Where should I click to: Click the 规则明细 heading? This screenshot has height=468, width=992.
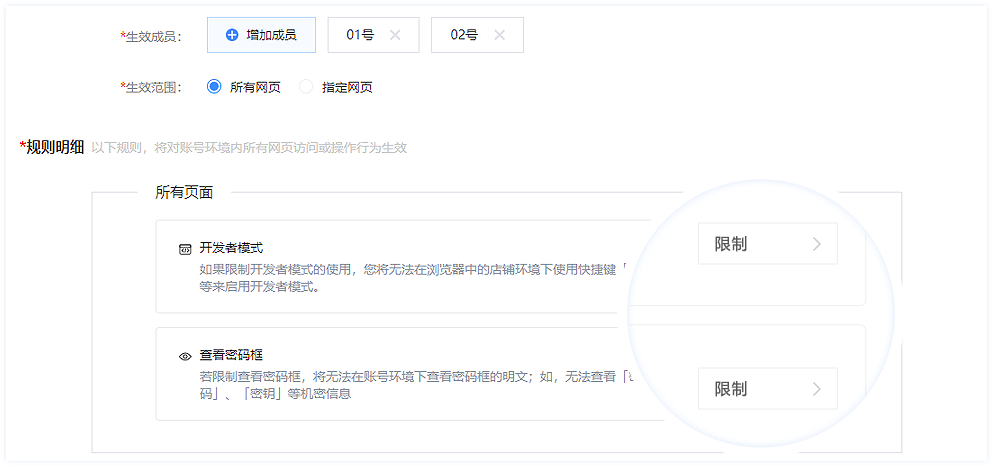[x=54, y=147]
